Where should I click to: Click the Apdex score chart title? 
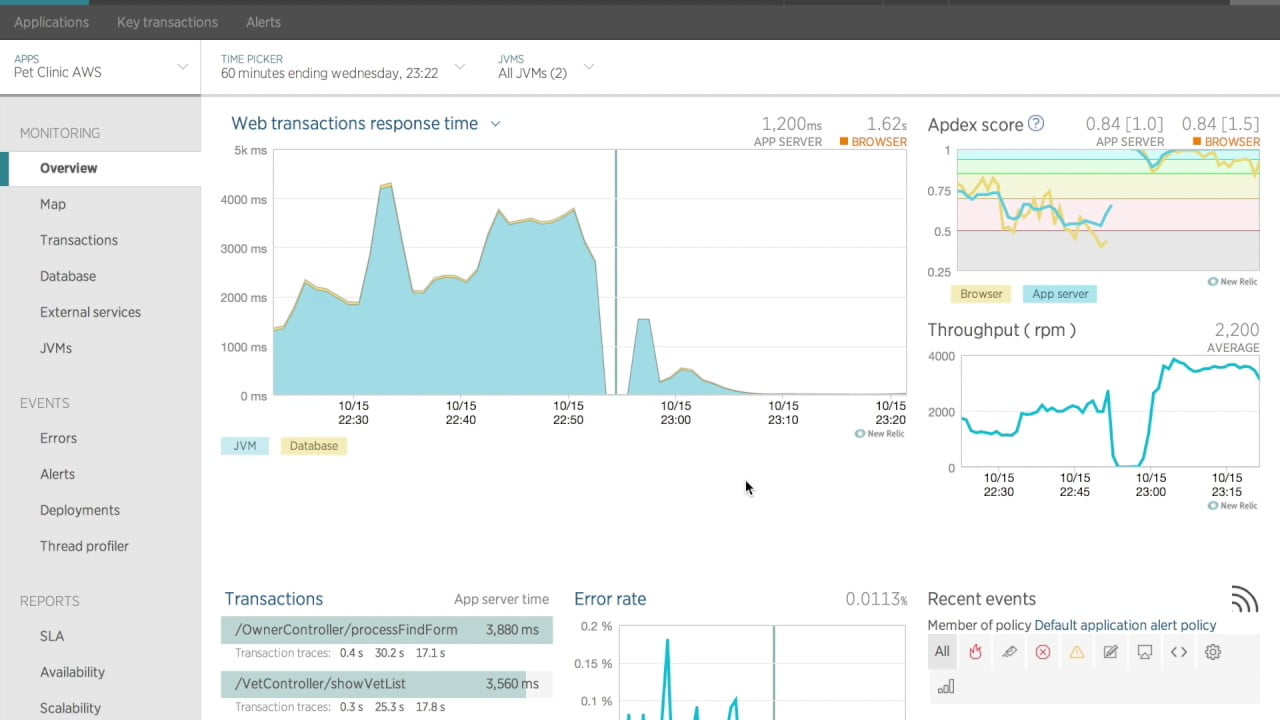point(975,125)
